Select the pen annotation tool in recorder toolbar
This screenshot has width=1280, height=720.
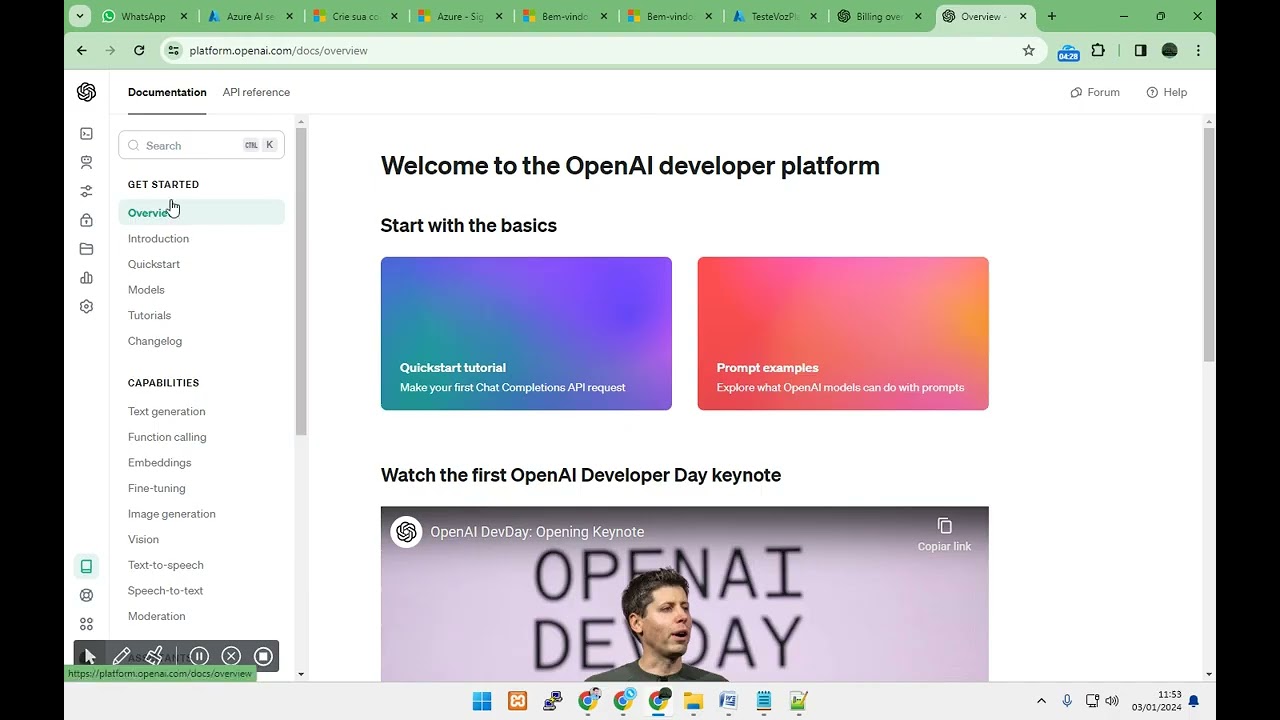[x=121, y=656]
